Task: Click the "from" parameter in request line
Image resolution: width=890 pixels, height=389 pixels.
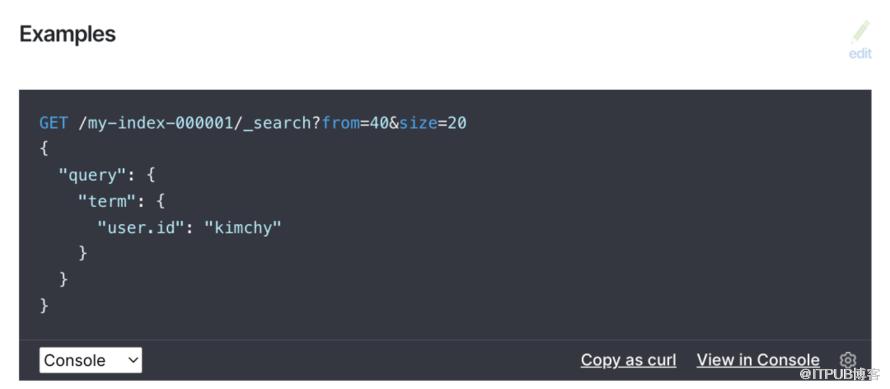Action: tap(341, 123)
